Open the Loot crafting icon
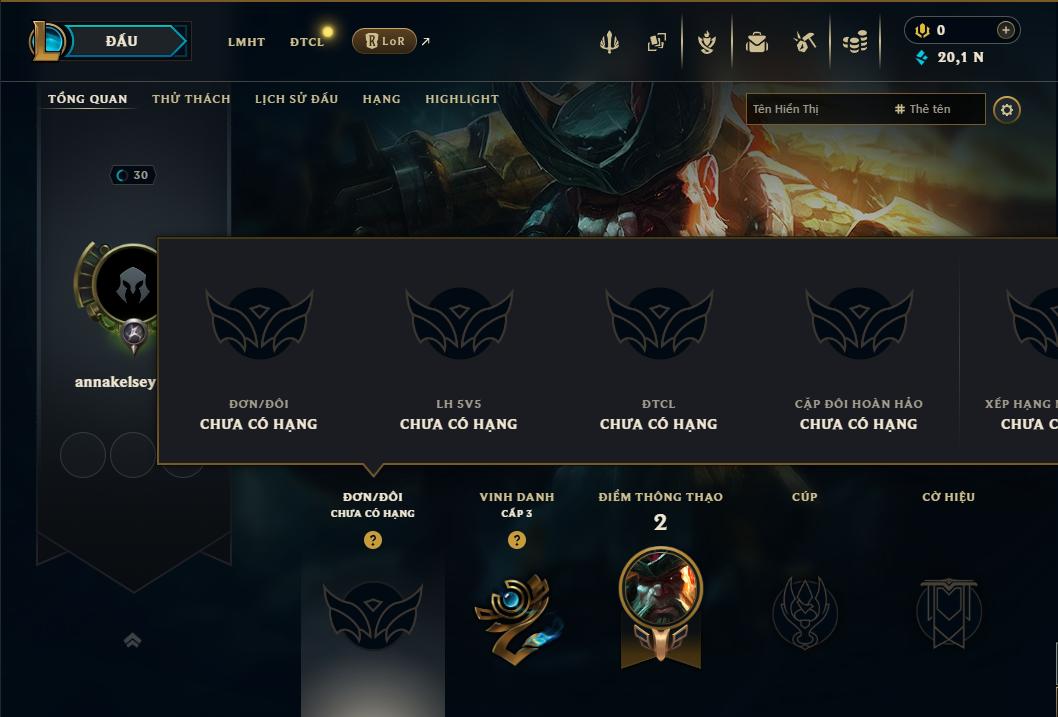Image resolution: width=1058 pixels, height=717 pixels. click(804, 42)
